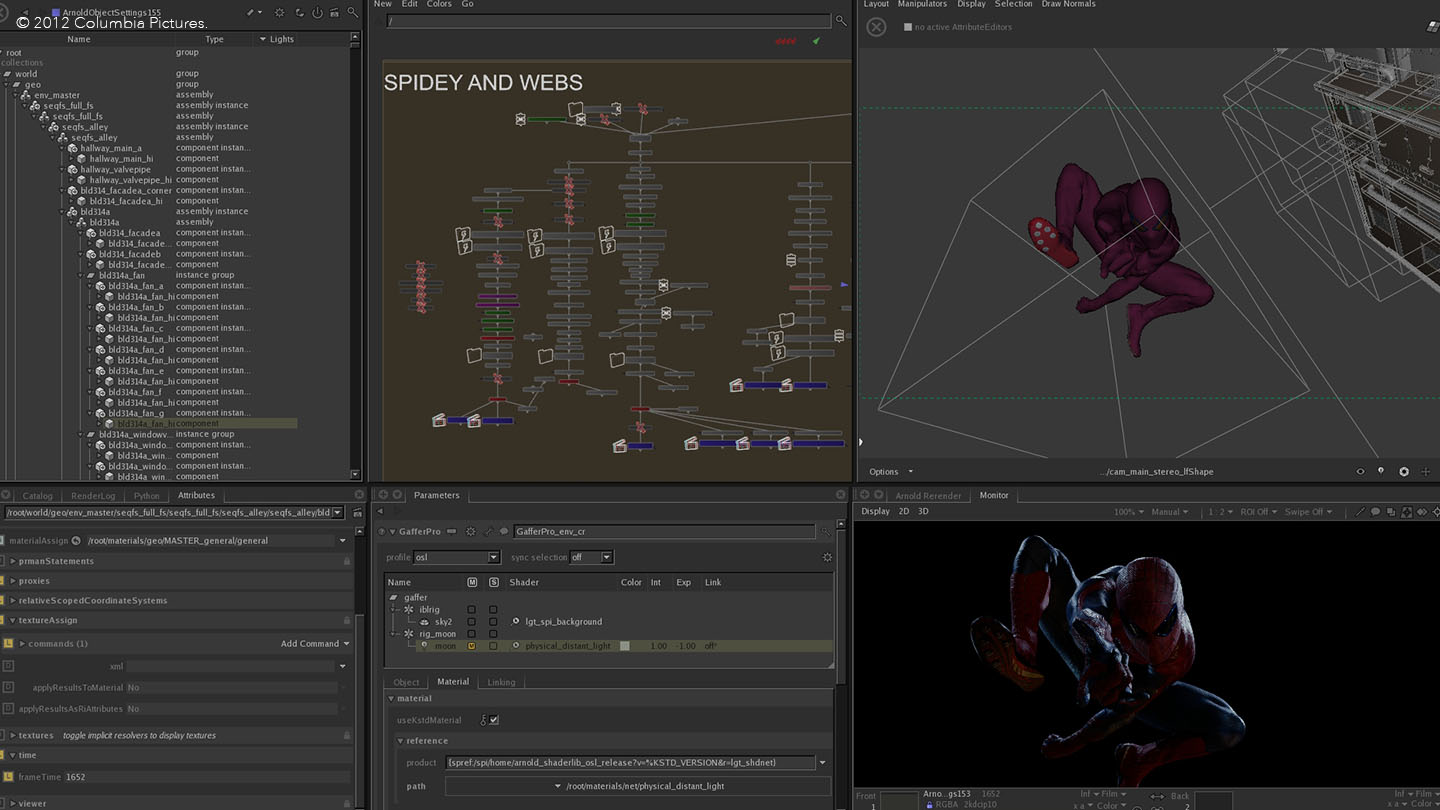This screenshot has height=810, width=1440.
Task: Open the Linking tab in GafferPro
Action: coord(501,682)
